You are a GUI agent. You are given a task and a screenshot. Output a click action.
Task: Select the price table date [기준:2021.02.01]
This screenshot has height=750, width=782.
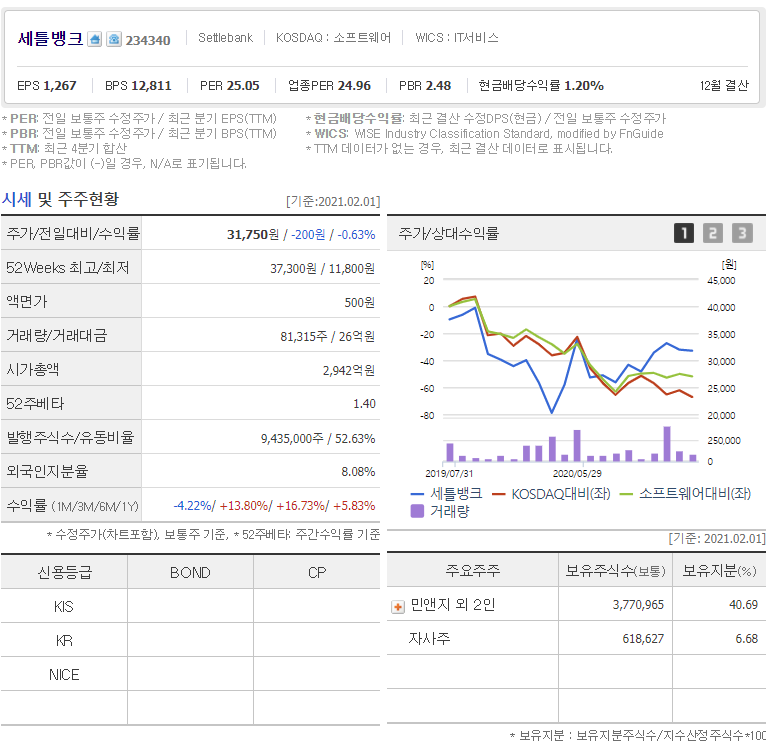[333, 201]
